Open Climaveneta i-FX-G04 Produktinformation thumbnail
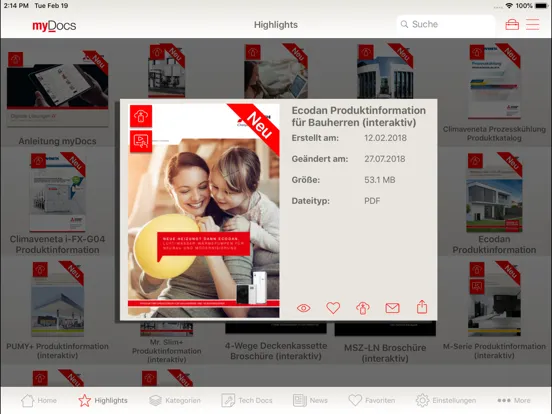 (58, 192)
